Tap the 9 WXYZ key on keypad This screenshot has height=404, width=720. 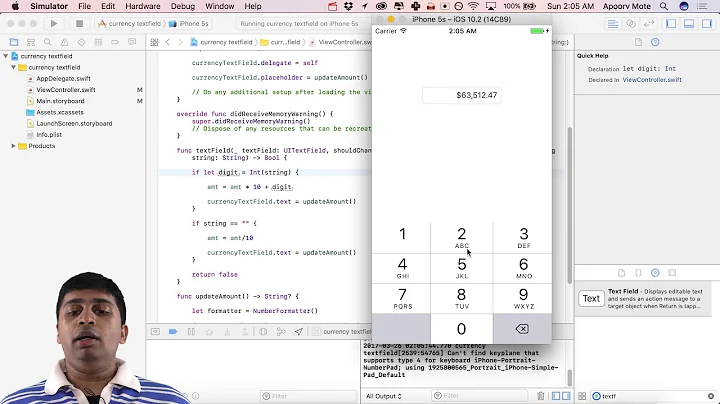point(523,299)
